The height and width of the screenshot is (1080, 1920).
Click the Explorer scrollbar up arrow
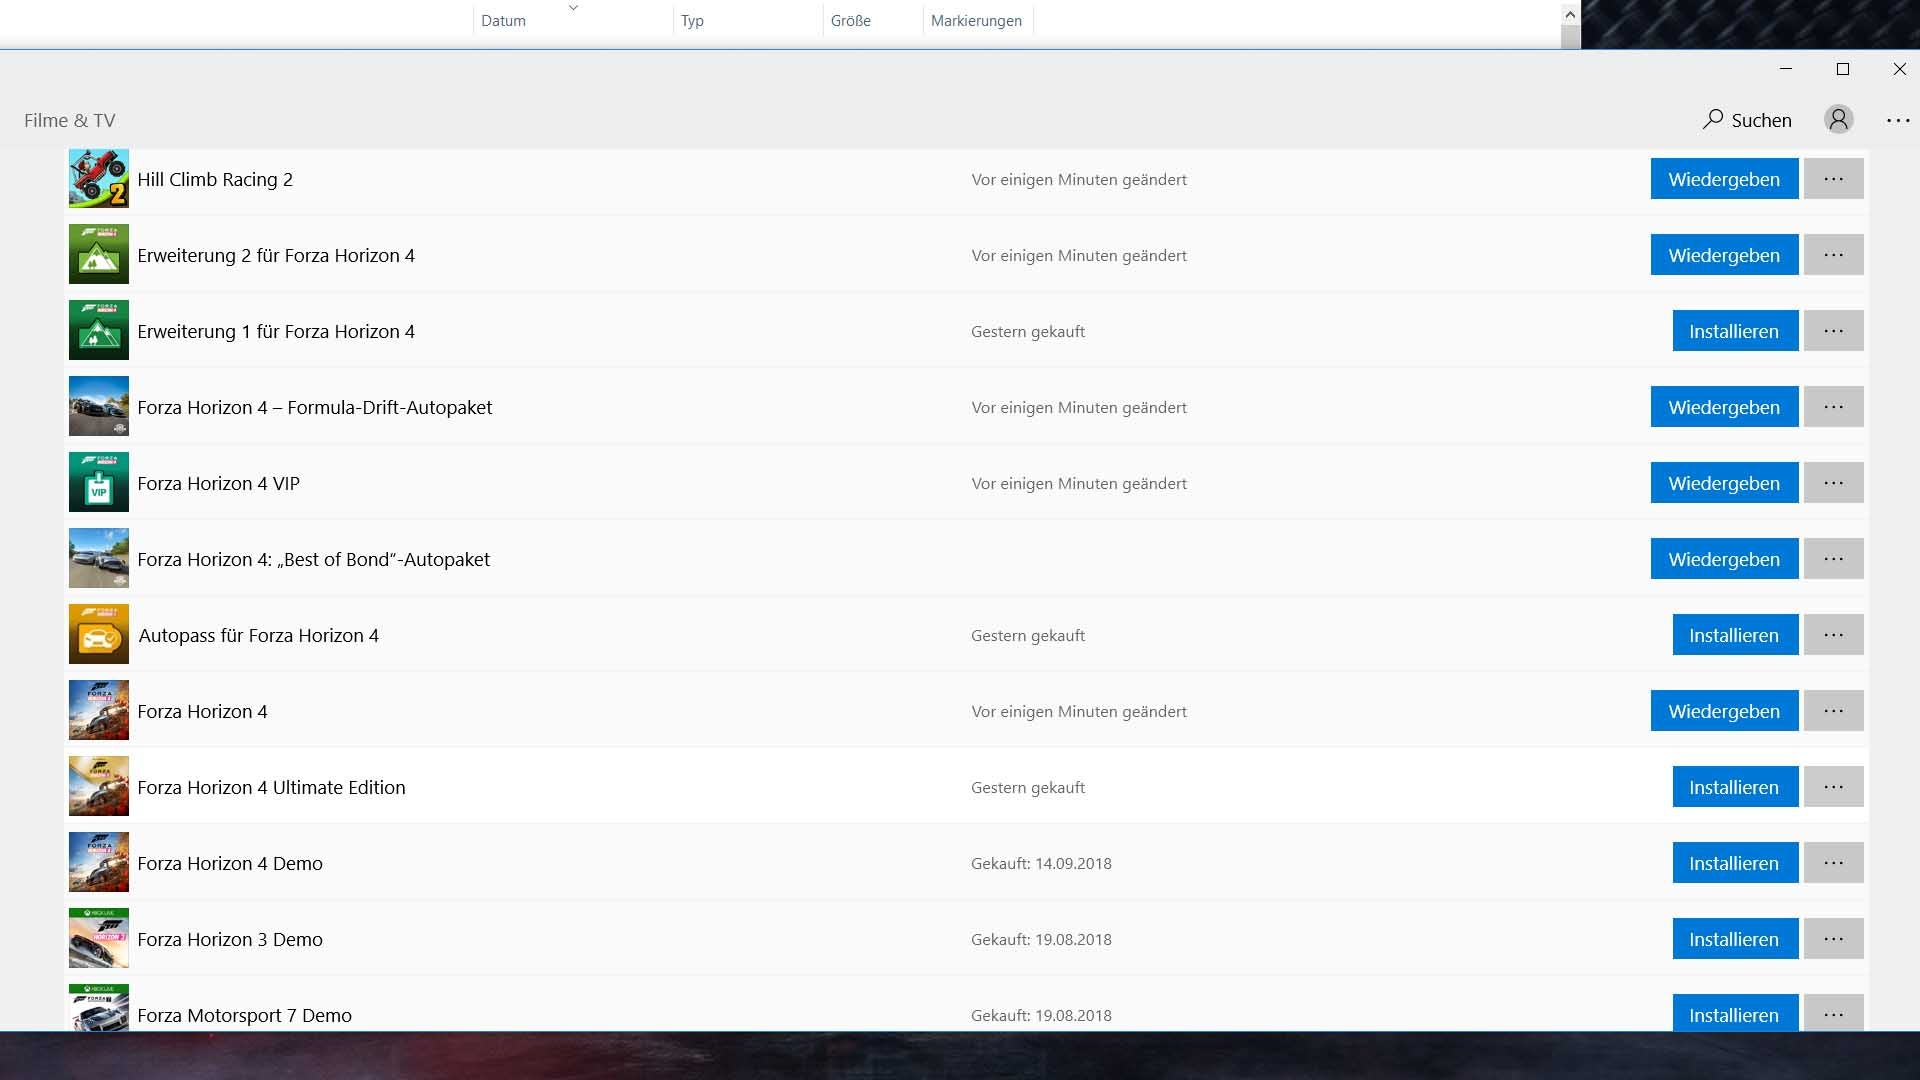pyautogui.click(x=1570, y=14)
